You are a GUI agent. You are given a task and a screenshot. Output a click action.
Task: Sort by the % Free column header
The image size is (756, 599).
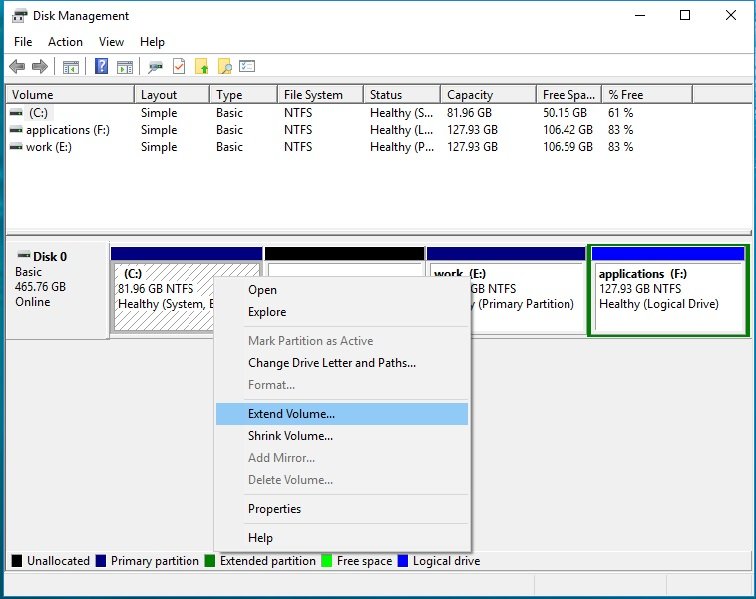tap(647, 95)
